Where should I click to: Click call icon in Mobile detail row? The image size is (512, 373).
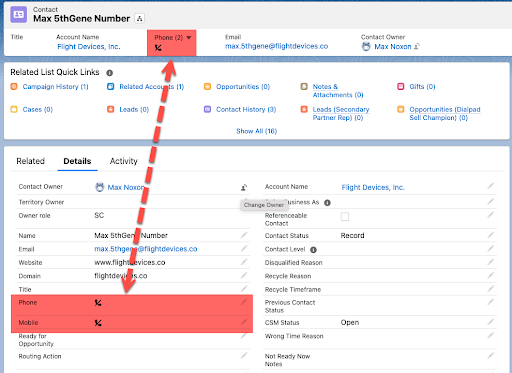[x=98, y=323]
